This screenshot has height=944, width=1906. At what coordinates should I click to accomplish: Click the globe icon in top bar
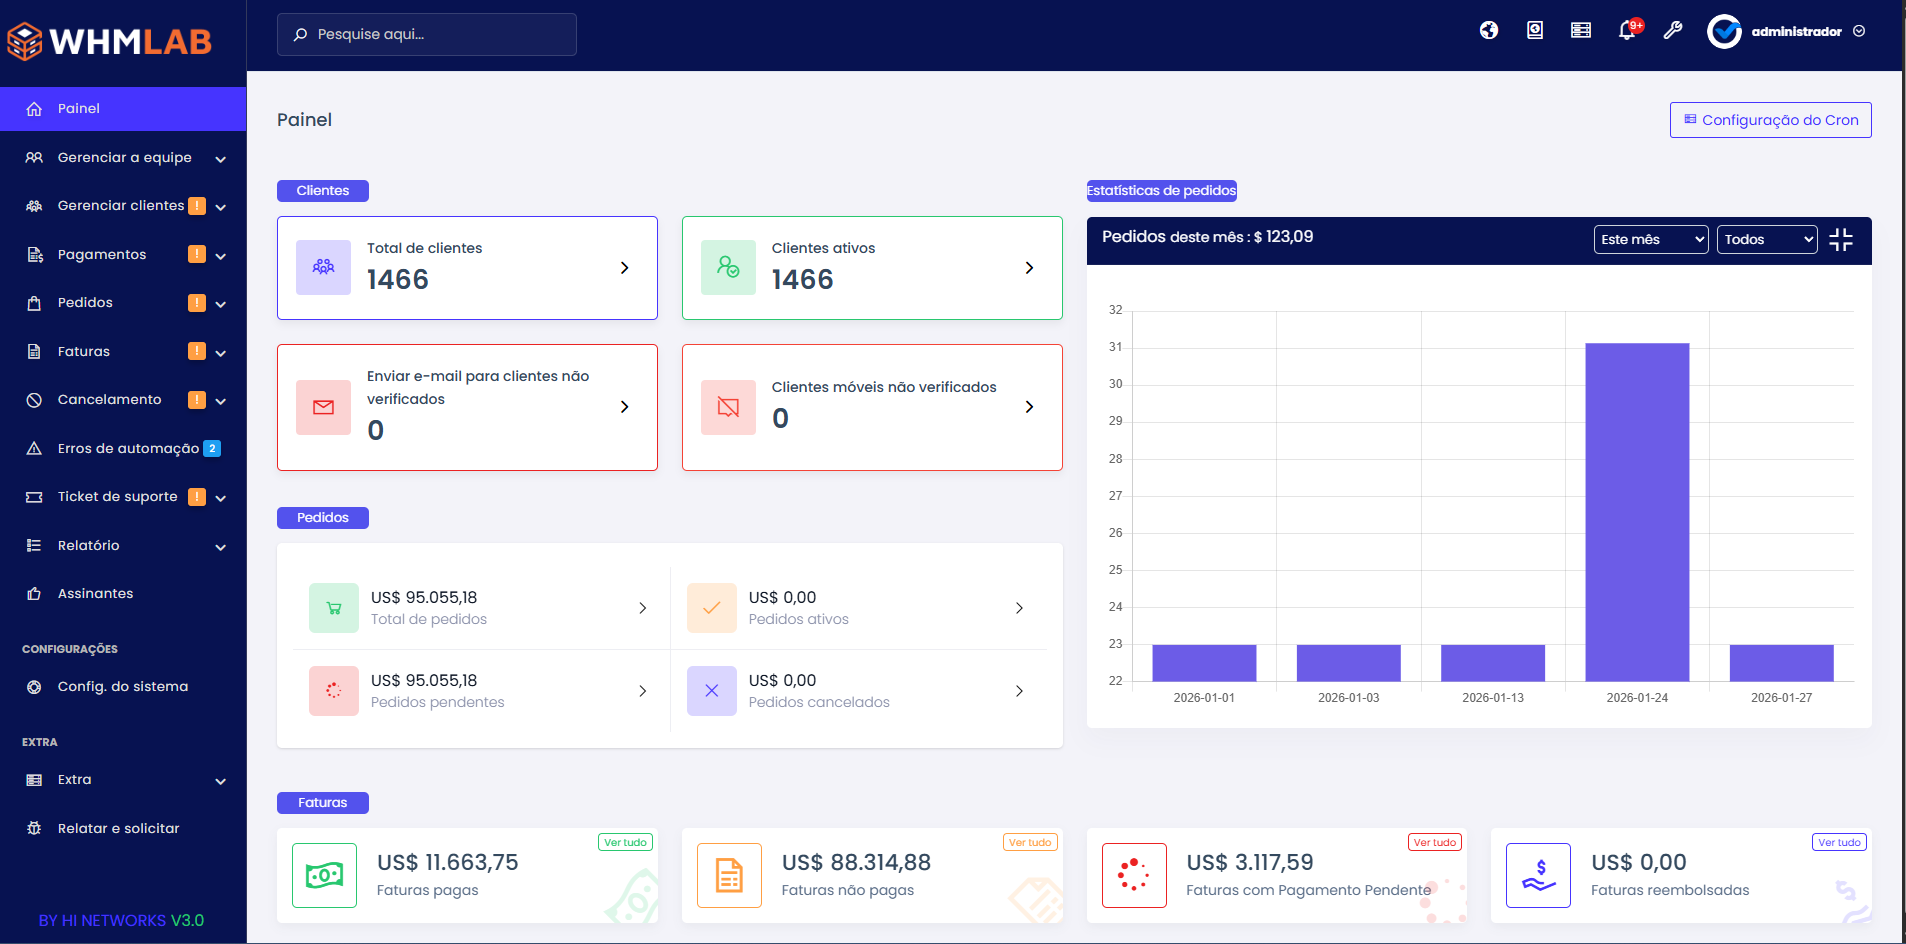1489,31
